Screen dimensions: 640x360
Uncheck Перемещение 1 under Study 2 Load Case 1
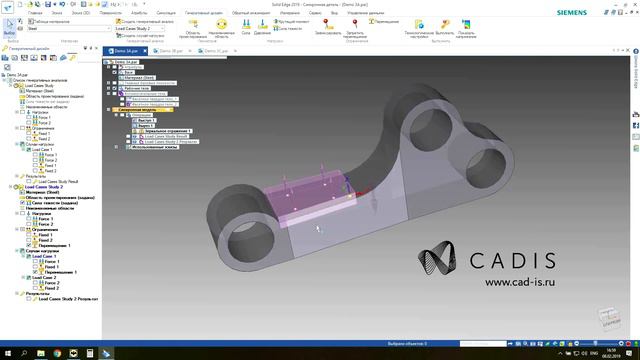pyautogui.click(x=36, y=272)
